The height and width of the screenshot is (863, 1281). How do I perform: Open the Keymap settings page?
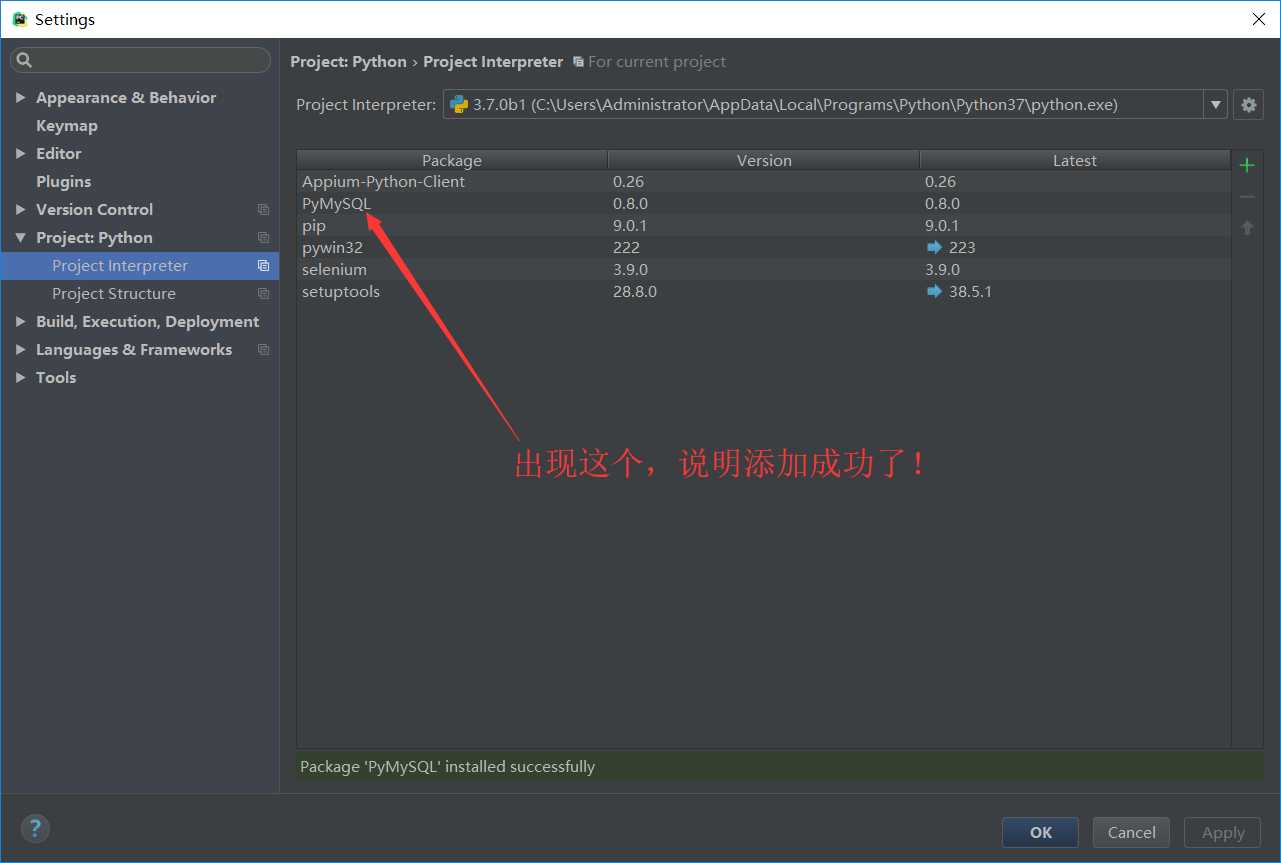67,126
